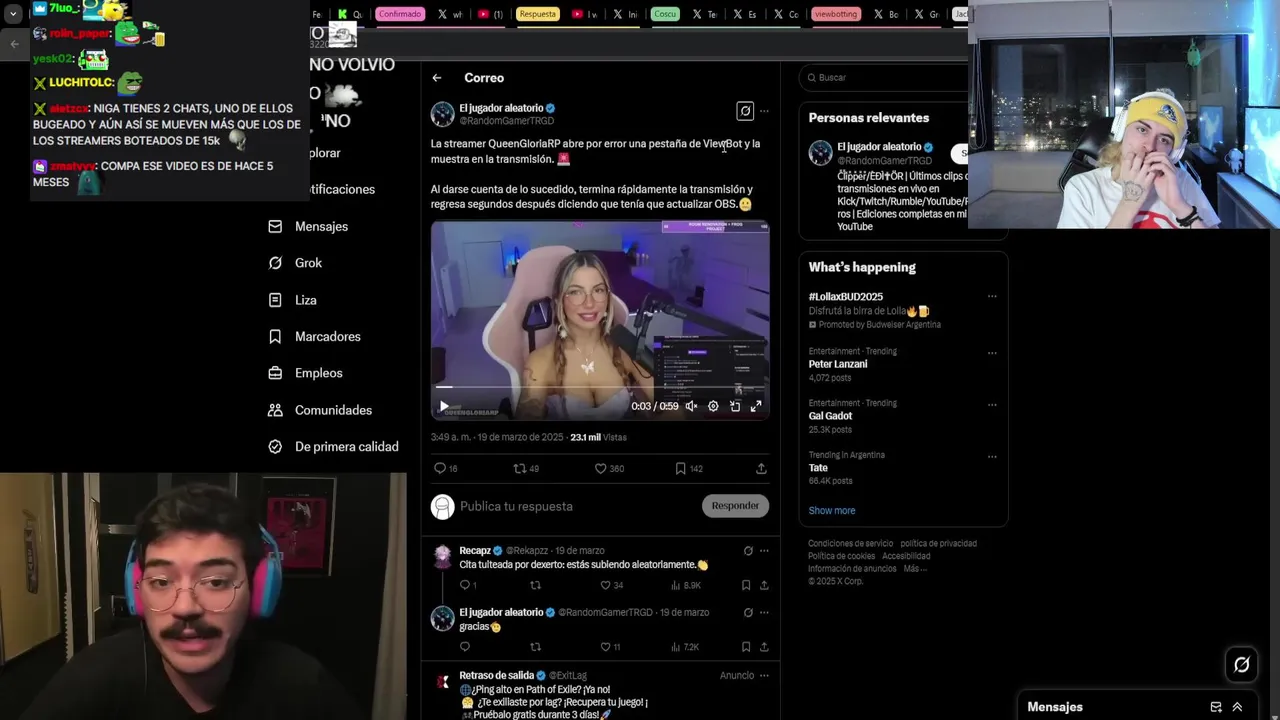Open Liza in the sidebar

292,300
